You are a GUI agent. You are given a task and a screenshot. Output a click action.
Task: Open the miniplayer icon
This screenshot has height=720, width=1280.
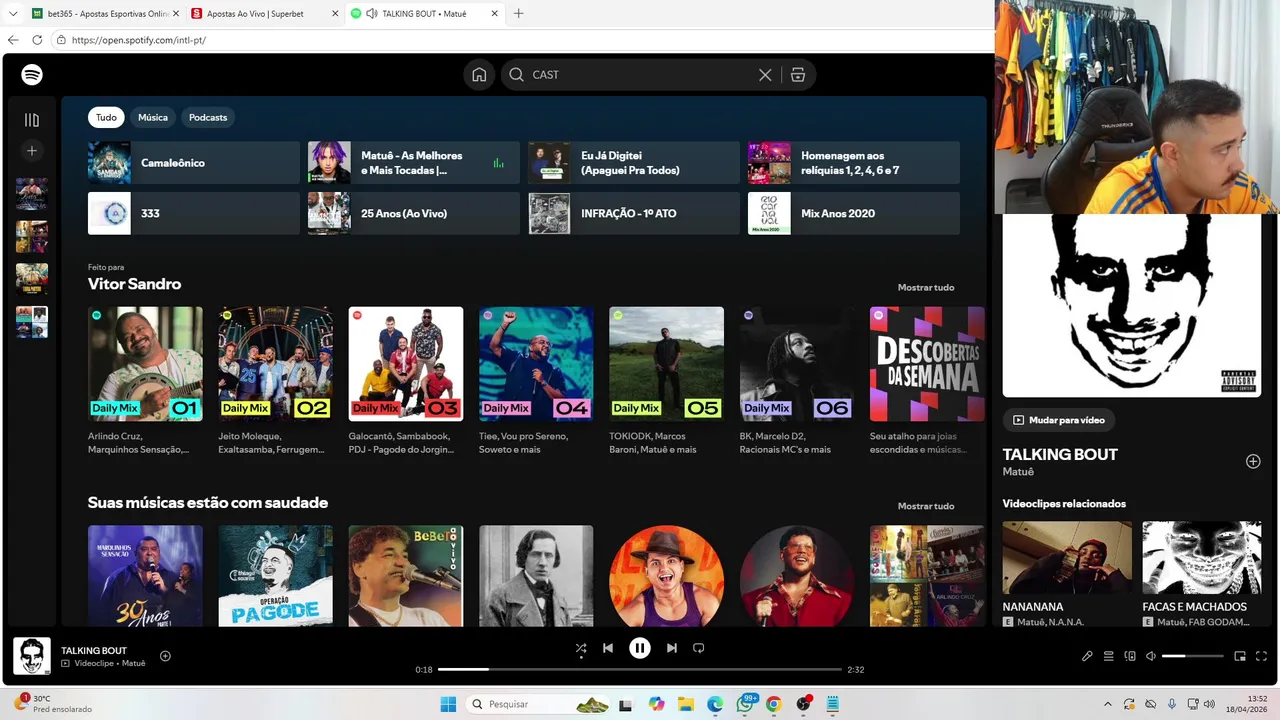tap(1240, 656)
